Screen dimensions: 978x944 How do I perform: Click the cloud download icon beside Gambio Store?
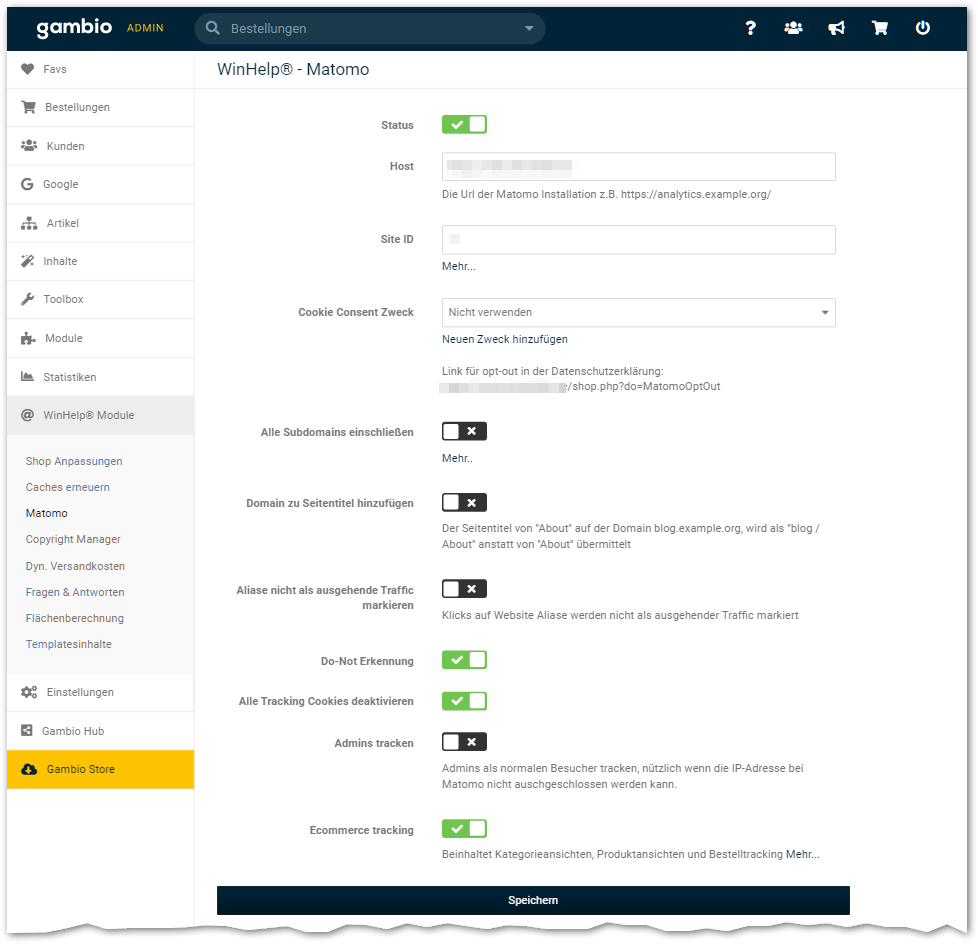pyautogui.click(x=29, y=769)
